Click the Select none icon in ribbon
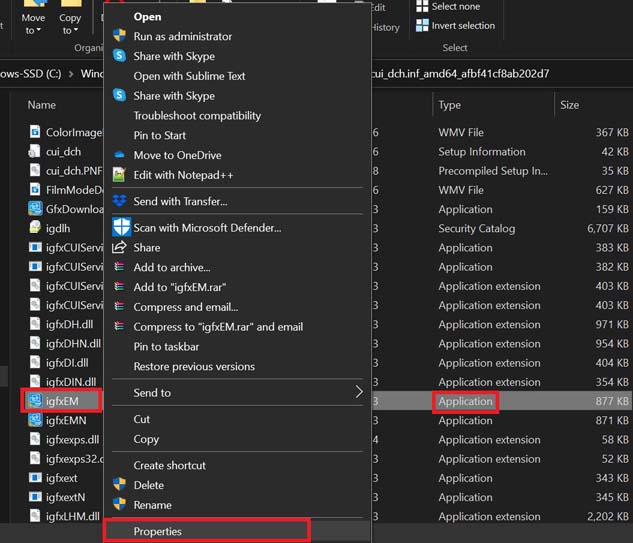 [x=422, y=6]
